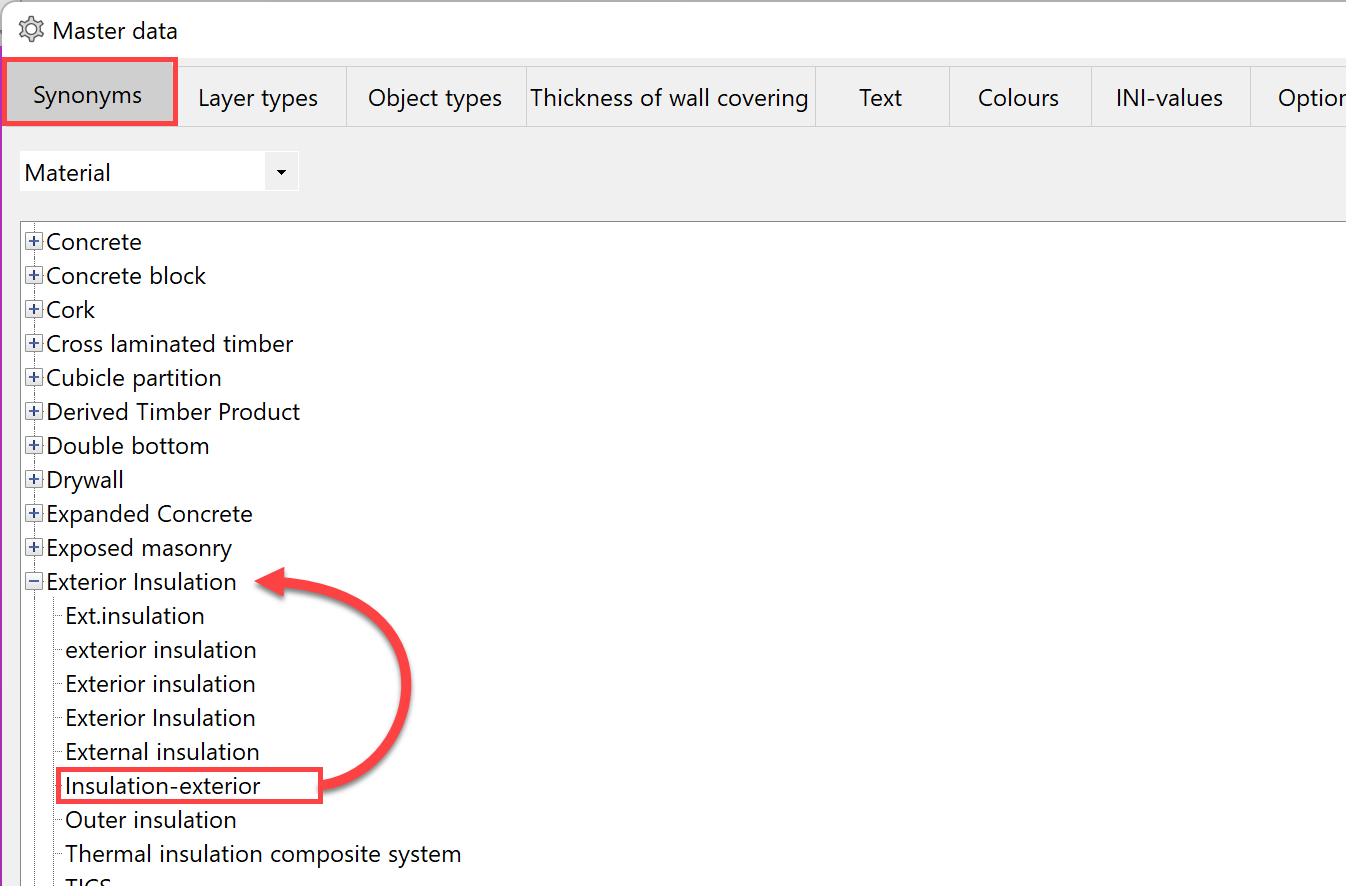Expand the Concrete block node
The width and height of the screenshot is (1346, 886).
point(35,276)
